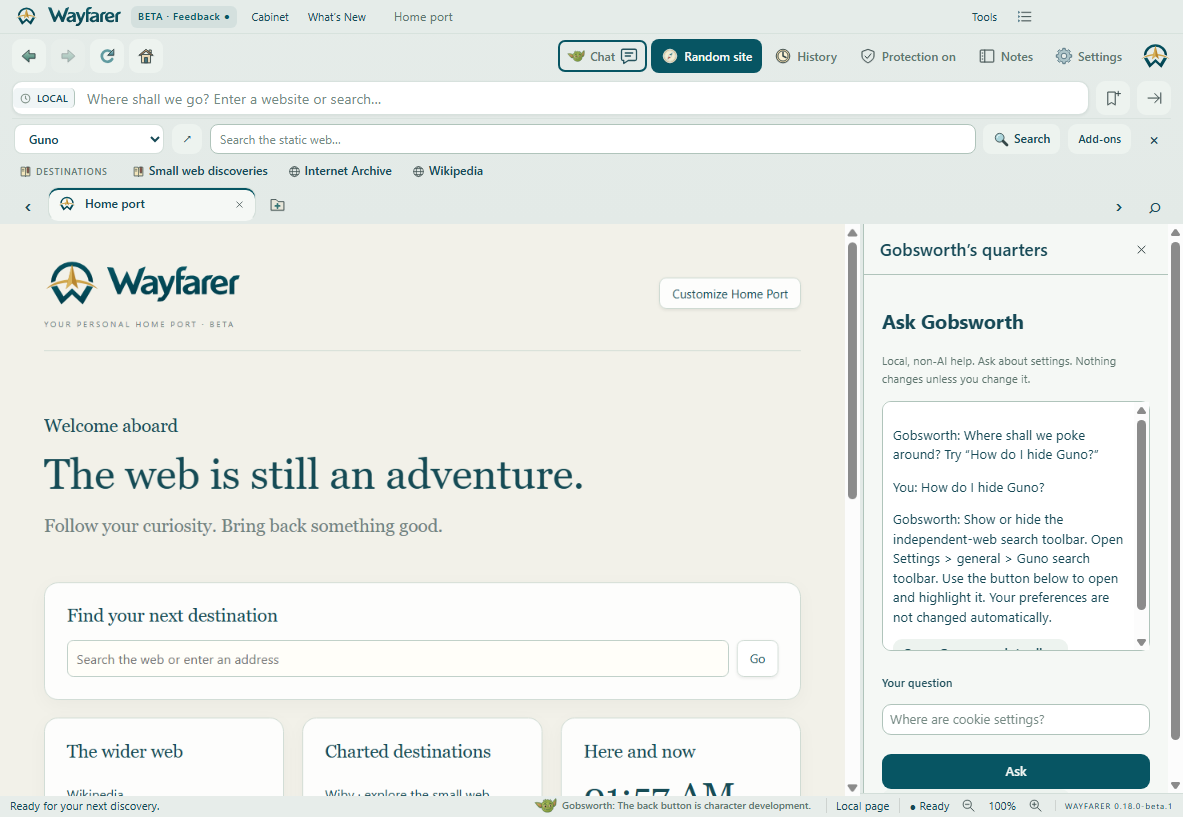
Task: Open the Tools menu
Action: (x=984, y=17)
